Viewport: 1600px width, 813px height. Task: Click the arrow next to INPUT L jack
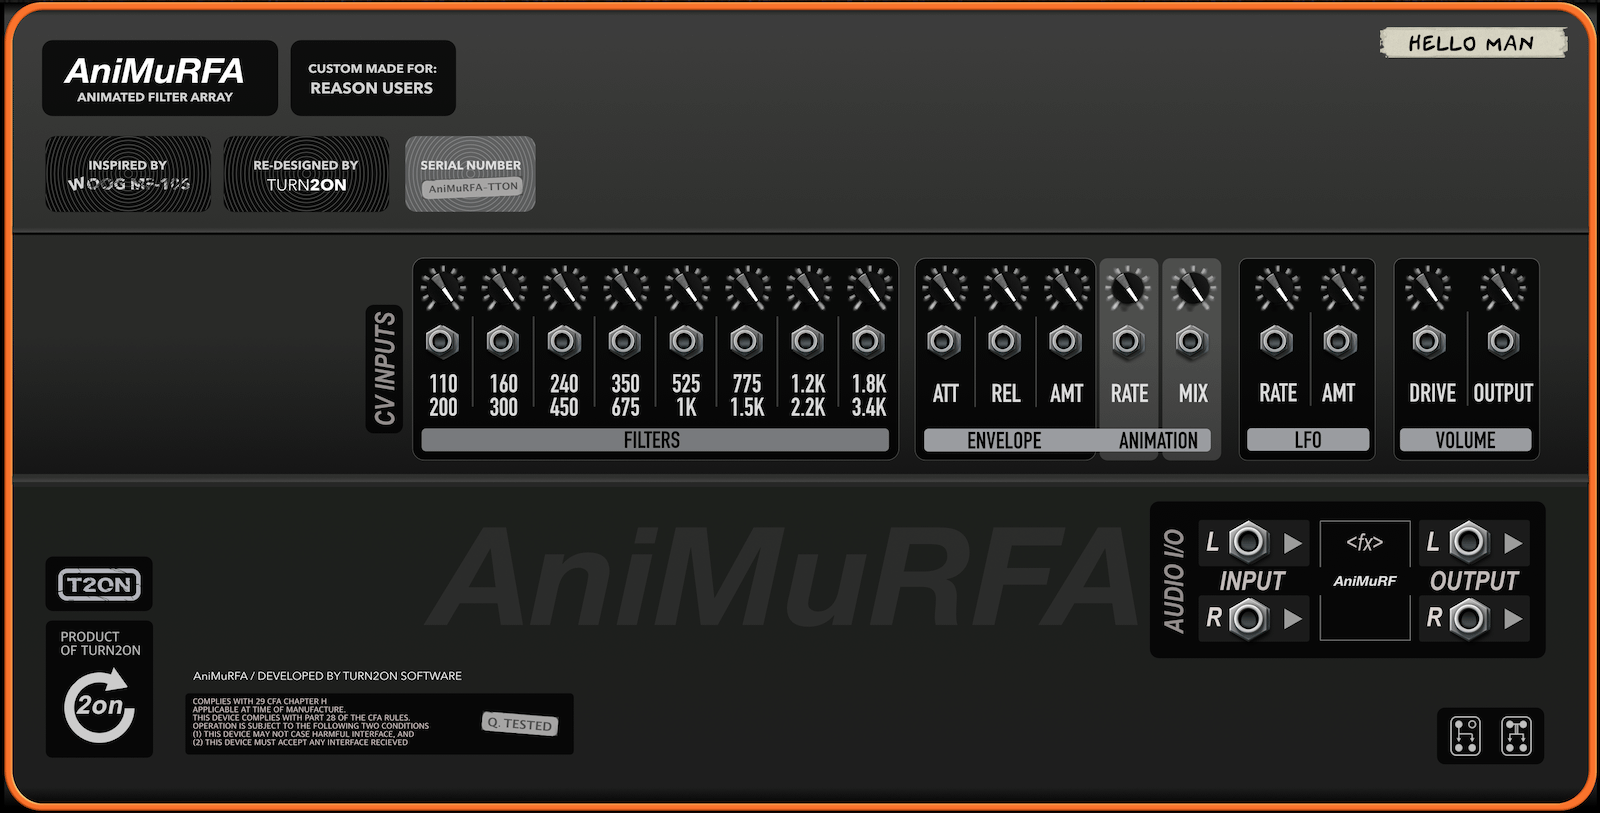coord(1293,543)
